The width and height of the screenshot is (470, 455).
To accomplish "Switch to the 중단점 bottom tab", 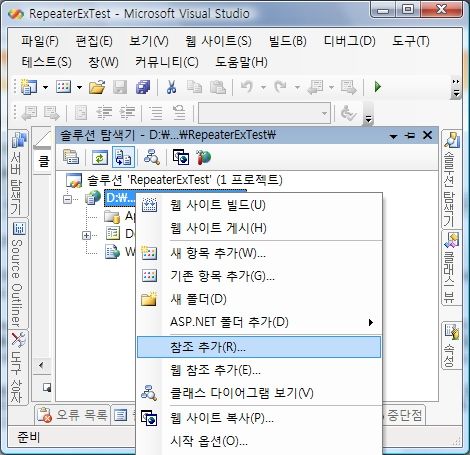I will pos(403,415).
